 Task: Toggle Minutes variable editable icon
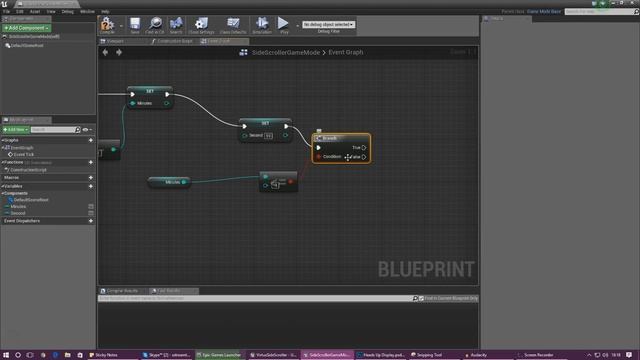pos(91,207)
